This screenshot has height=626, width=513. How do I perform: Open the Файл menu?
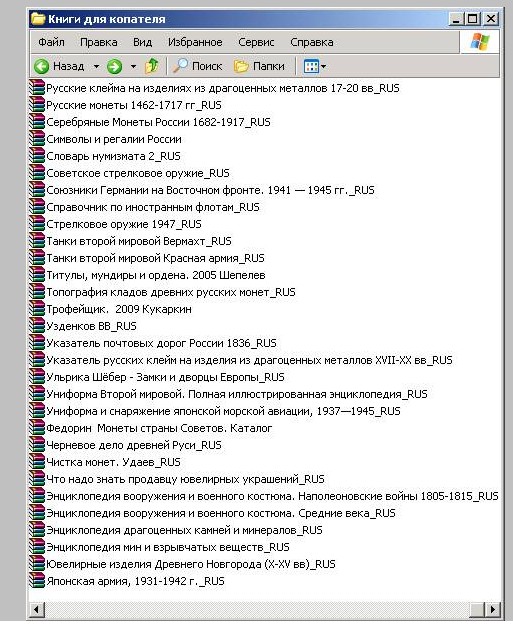[51, 42]
